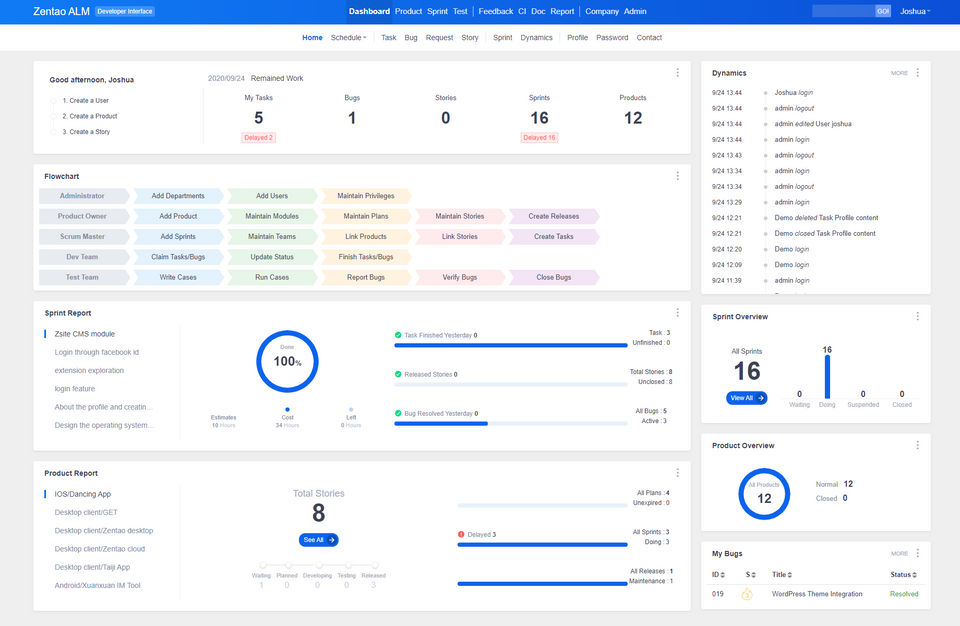
Task: Go to the Product menu item
Action: [408, 11]
